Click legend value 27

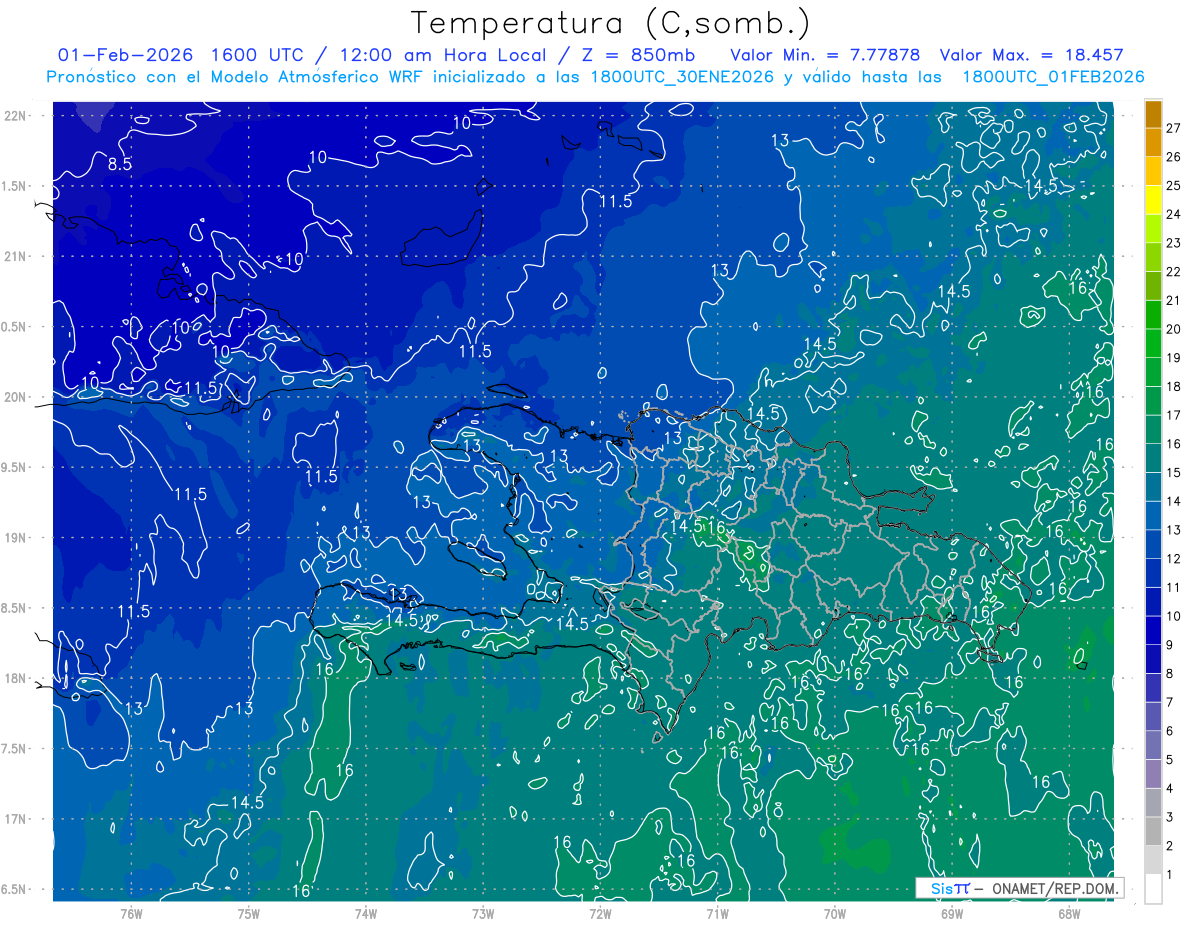click(x=1174, y=128)
